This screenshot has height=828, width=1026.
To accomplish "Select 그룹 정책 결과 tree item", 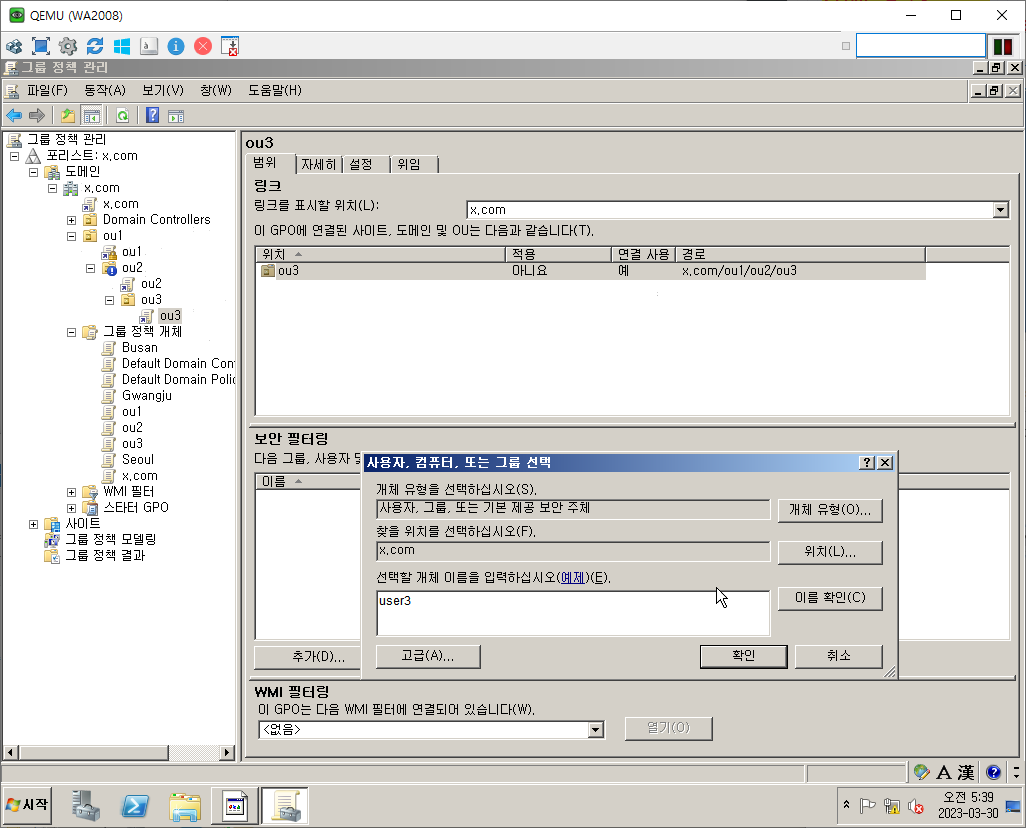I will pos(105,556).
